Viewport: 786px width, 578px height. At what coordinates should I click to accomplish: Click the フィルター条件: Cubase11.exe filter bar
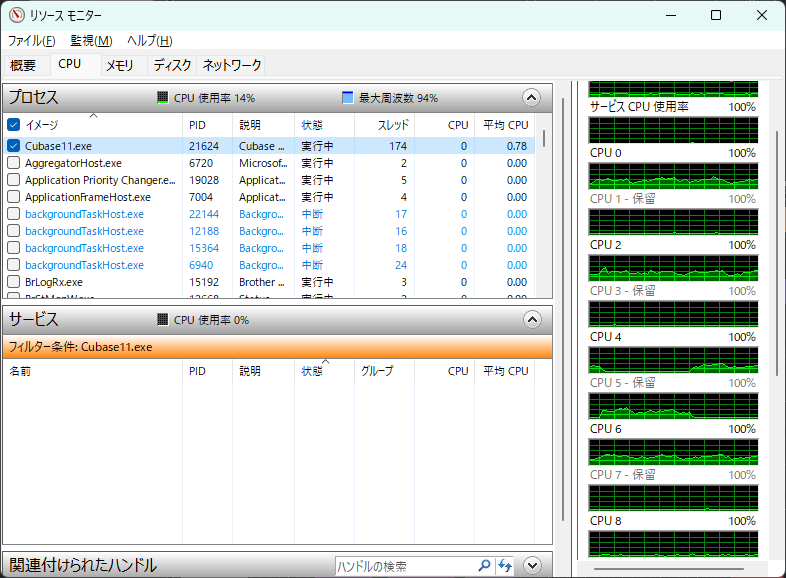pyautogui.click(x=278, y=346)
